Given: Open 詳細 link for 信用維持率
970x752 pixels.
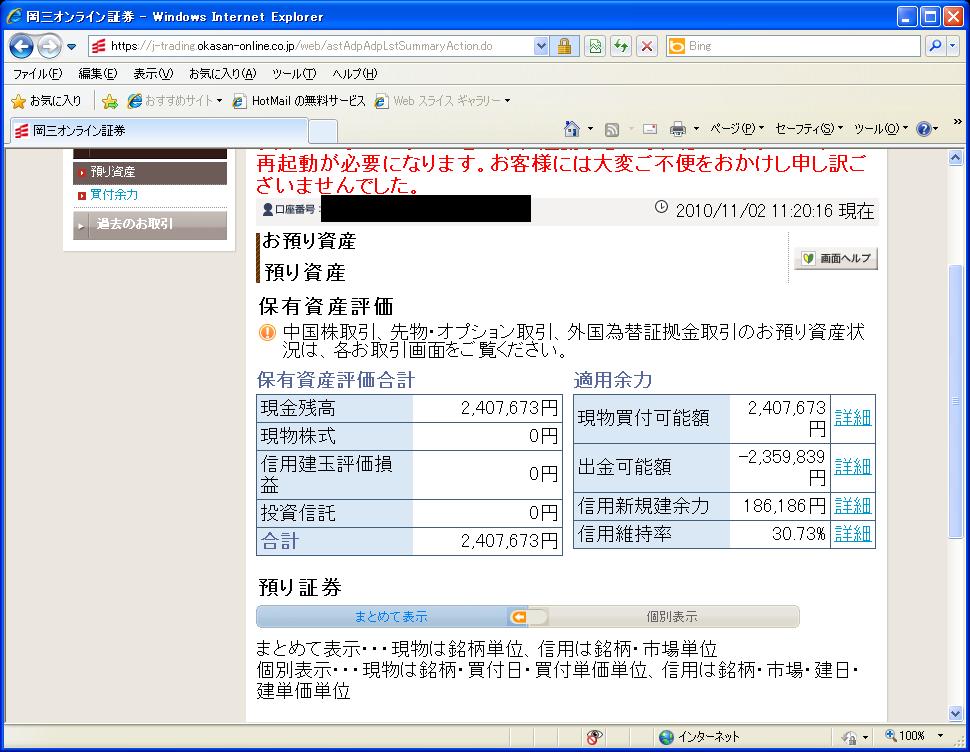Looking at the screenshot, I should tap(852, 534).
